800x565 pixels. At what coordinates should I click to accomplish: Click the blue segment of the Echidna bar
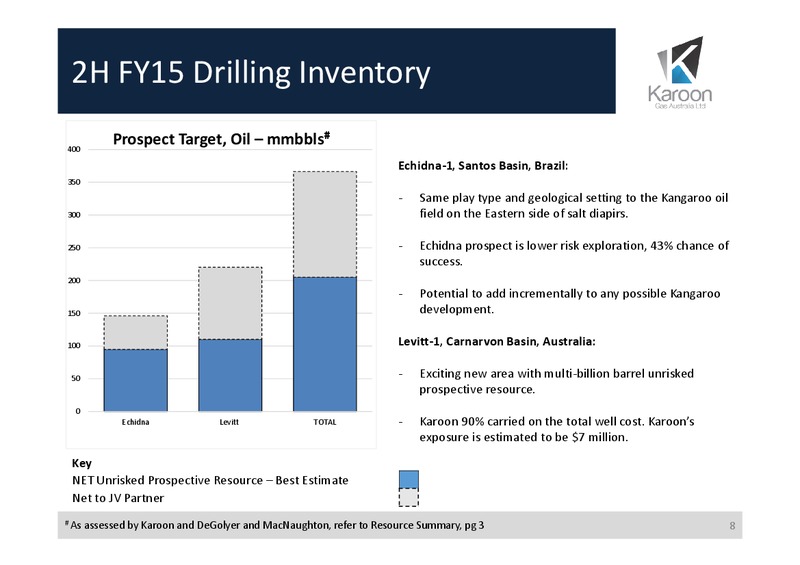[136, 380]
